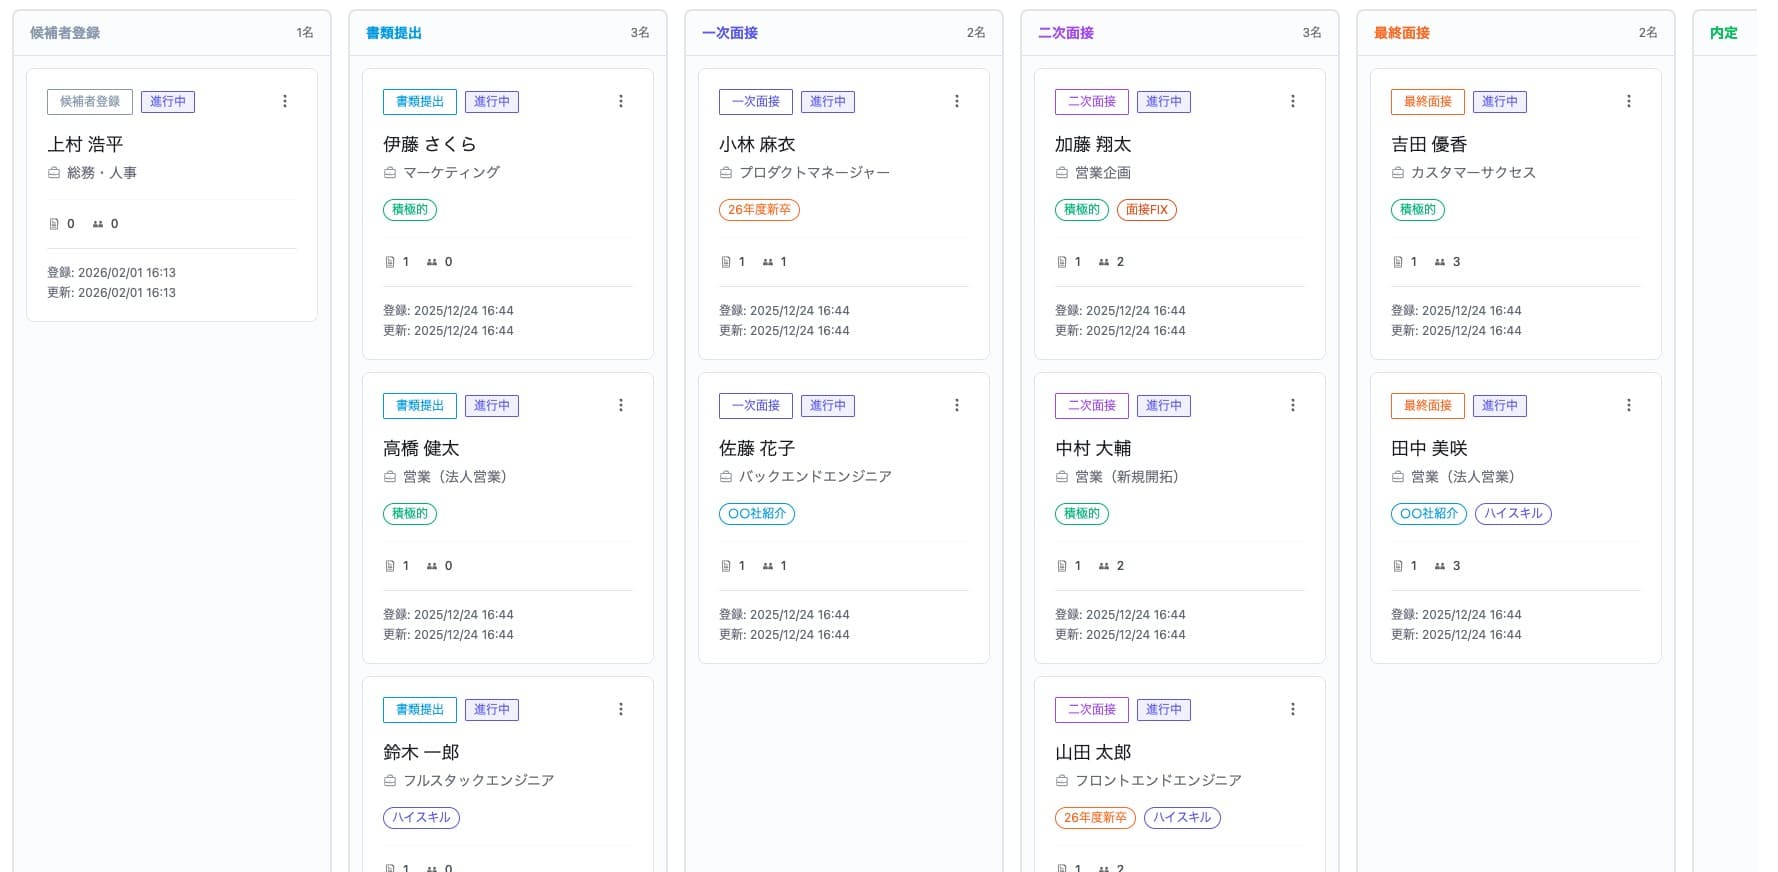This screenshot has width=1778, height=872.
Task: Open candidate 山田 太郎
Action: tap(1093, 752)
